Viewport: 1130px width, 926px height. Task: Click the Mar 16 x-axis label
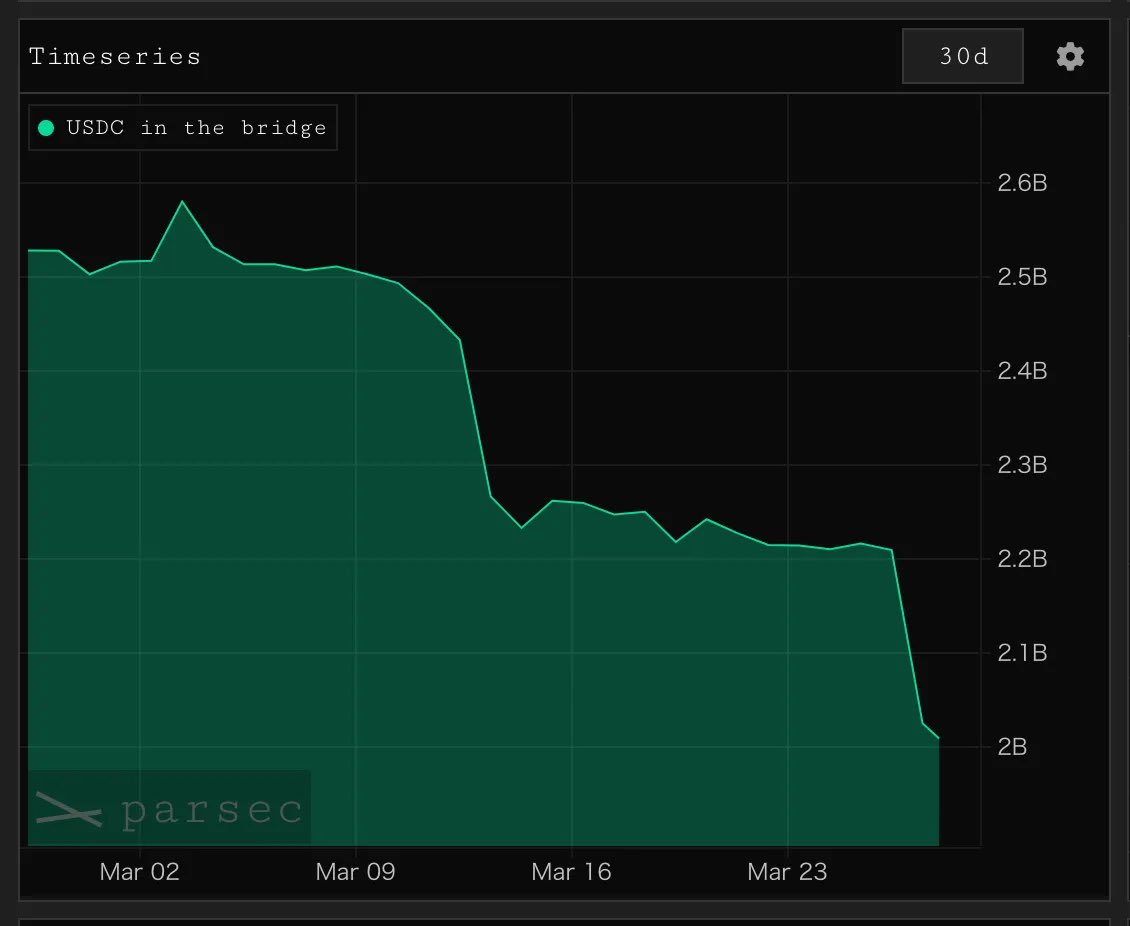tap(571, 872)
